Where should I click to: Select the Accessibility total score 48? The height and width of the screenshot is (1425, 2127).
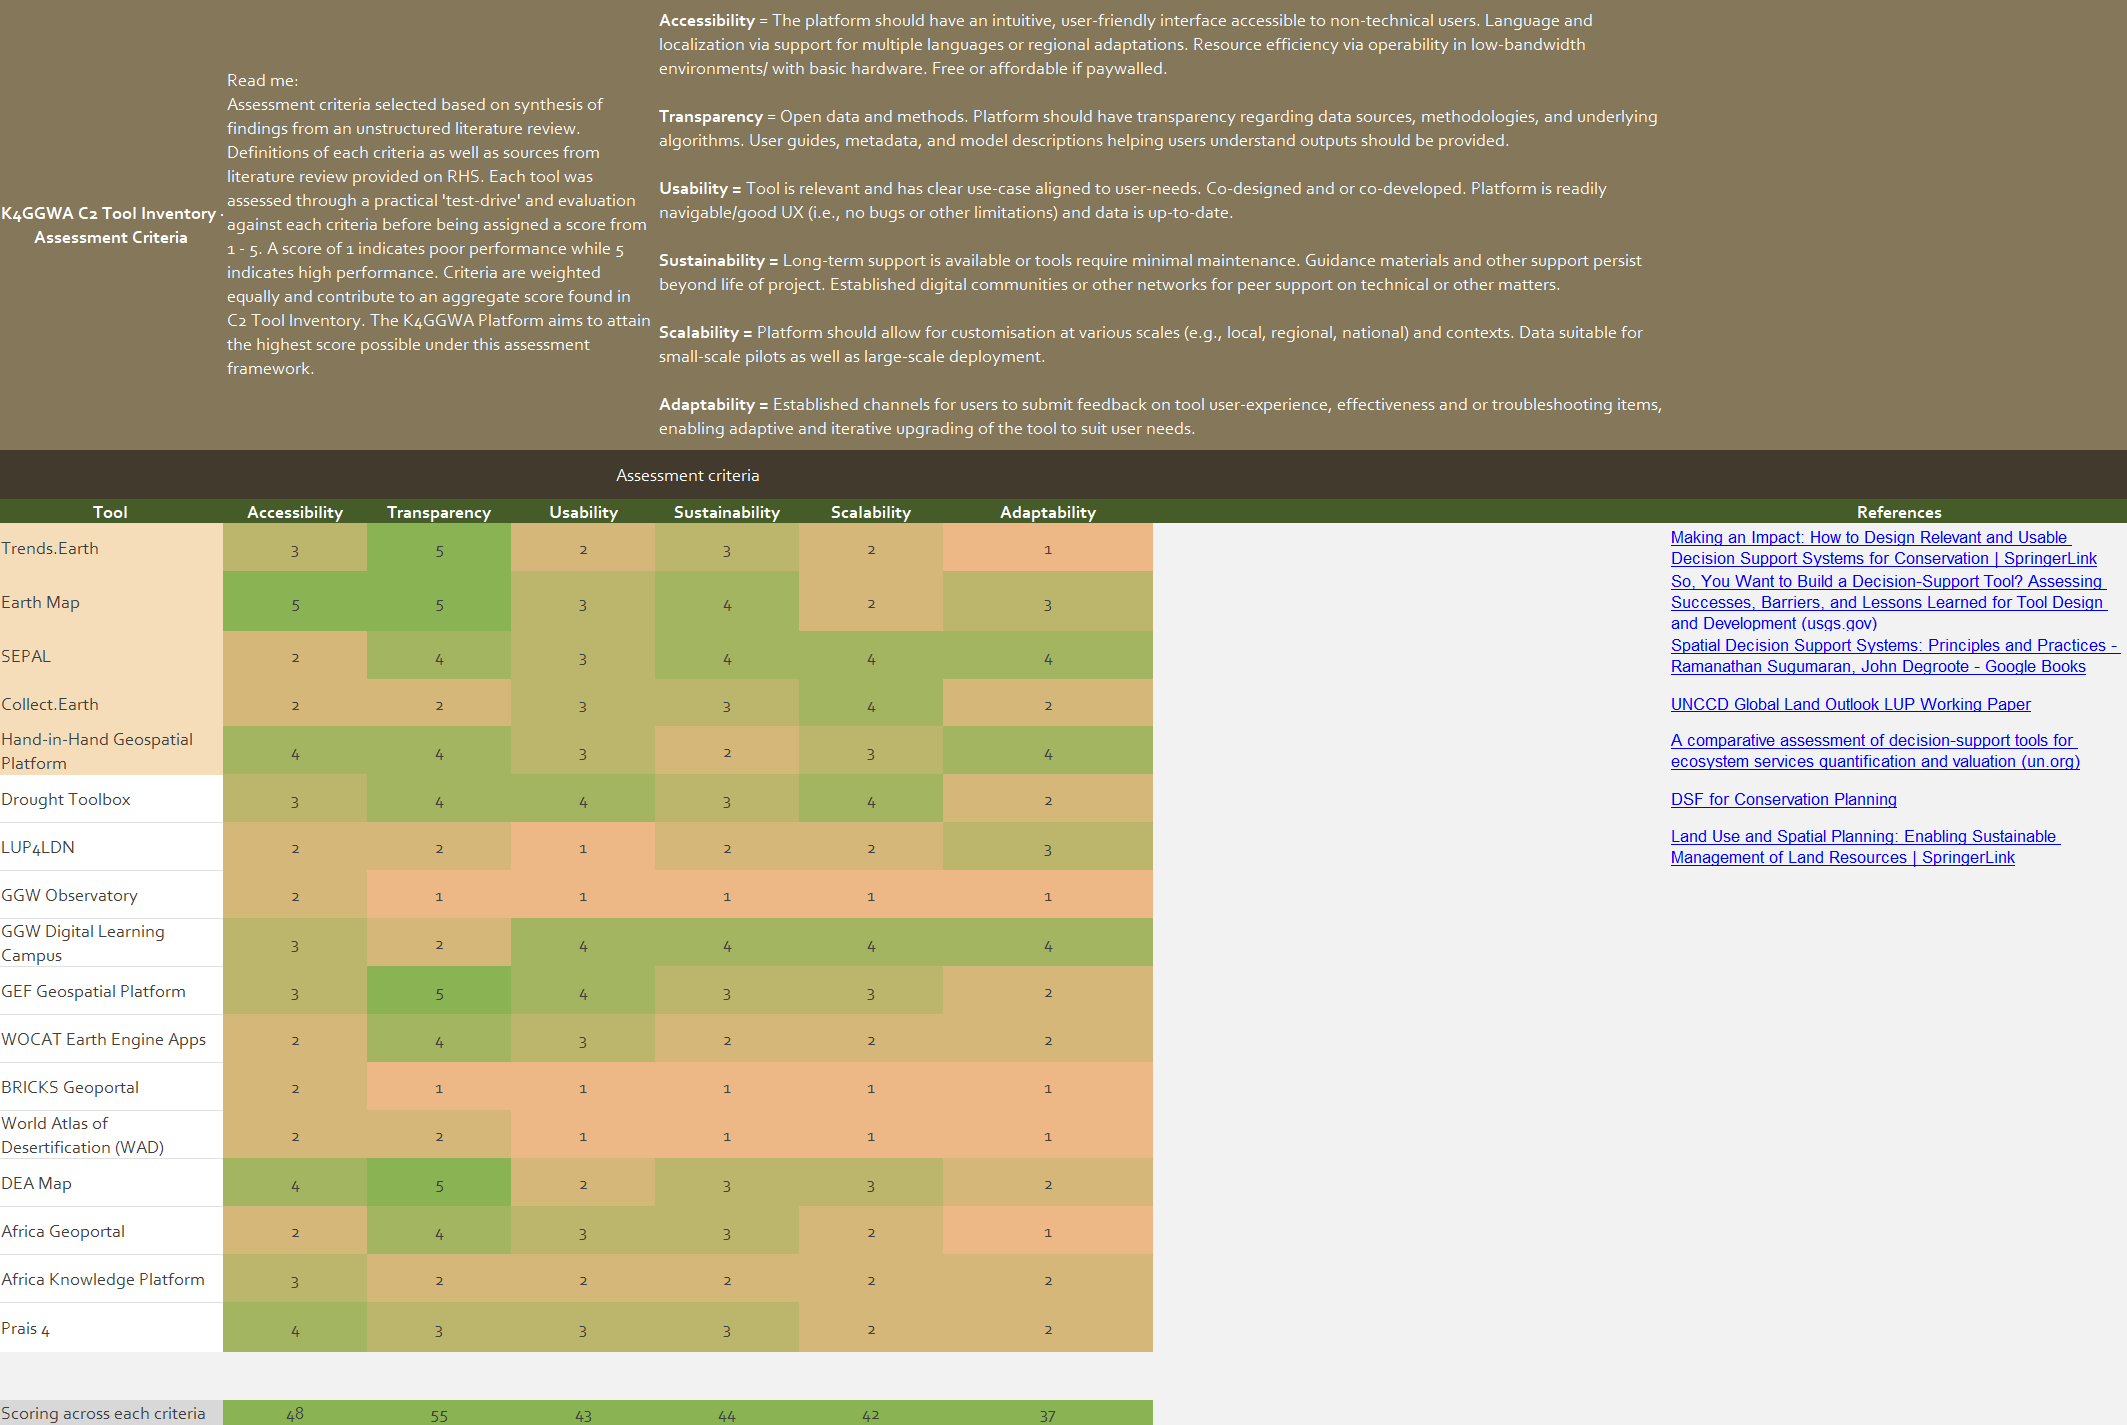[x=295, y=1413]
